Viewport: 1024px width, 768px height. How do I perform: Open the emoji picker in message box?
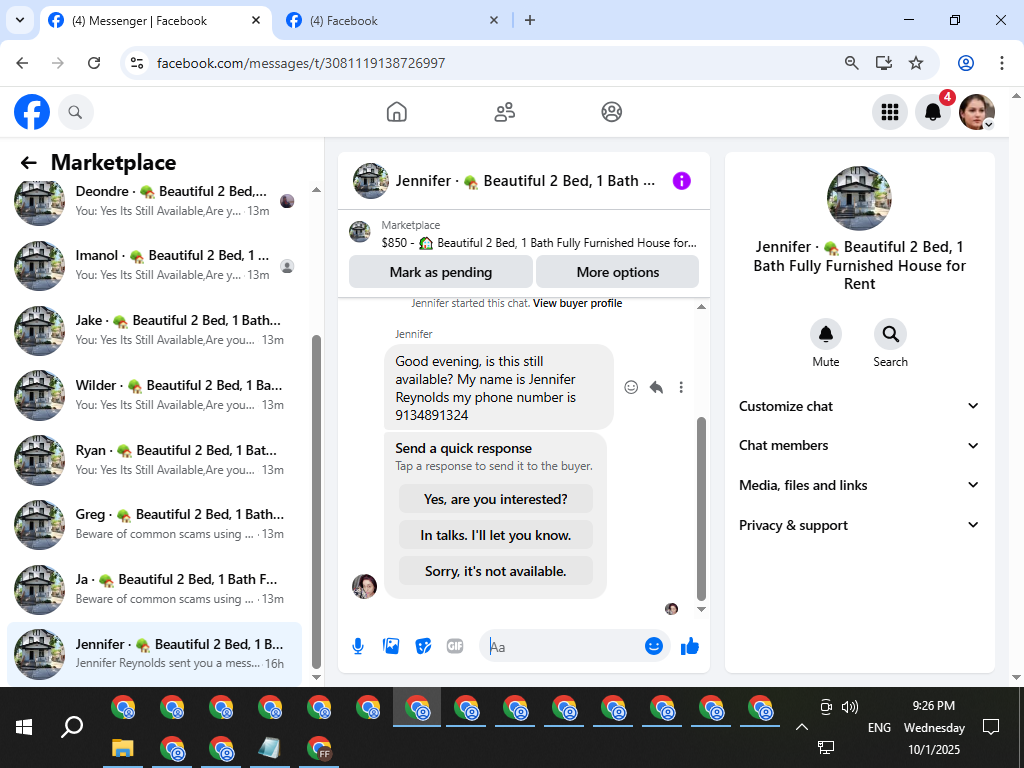pos(654,647)
